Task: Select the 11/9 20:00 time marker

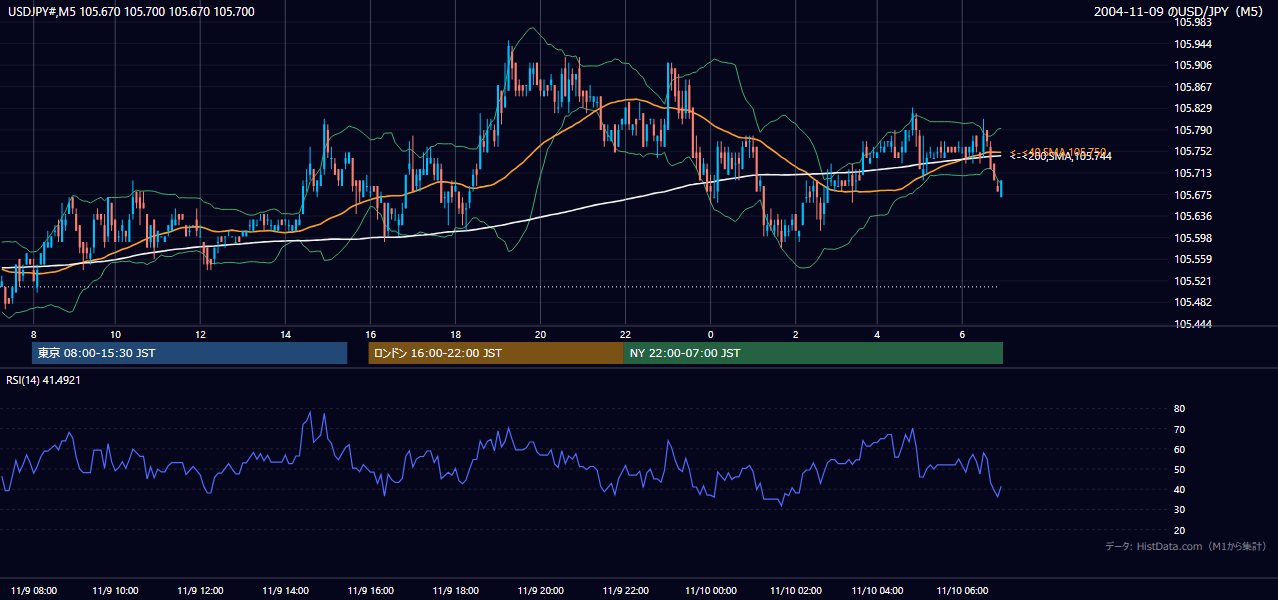Action: (540, 589)
